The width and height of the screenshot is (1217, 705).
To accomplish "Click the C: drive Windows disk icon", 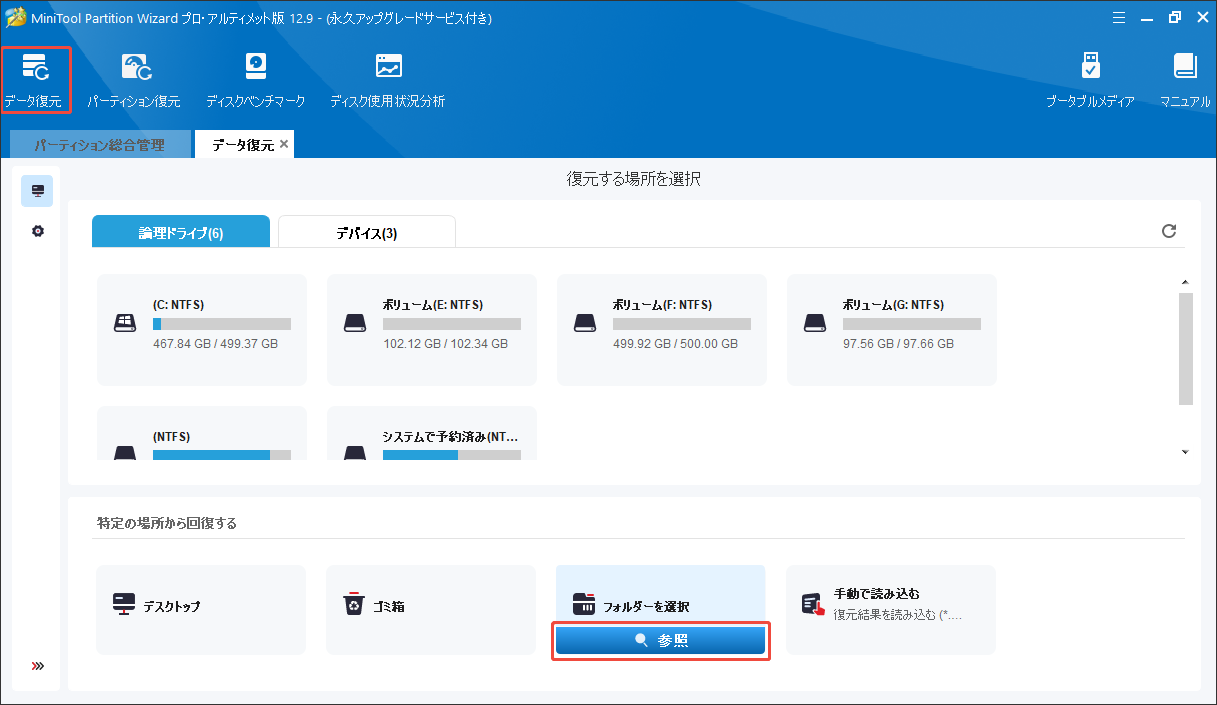I will pyautogui.click(x=125, y=324).
